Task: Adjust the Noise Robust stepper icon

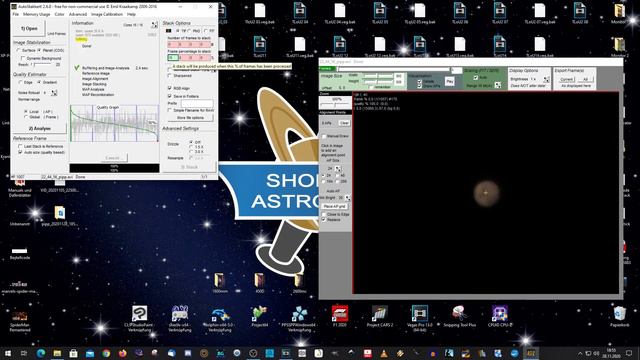Action: pos(54,93)
